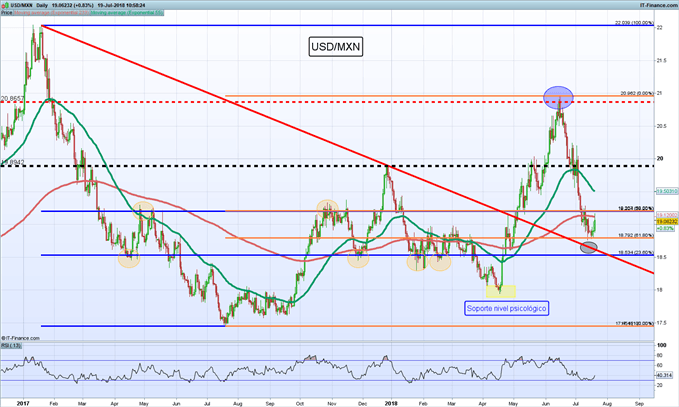Click the RSI (13) indicator label
The height and width of the screenshot is (407, 679).
point(11,345)
